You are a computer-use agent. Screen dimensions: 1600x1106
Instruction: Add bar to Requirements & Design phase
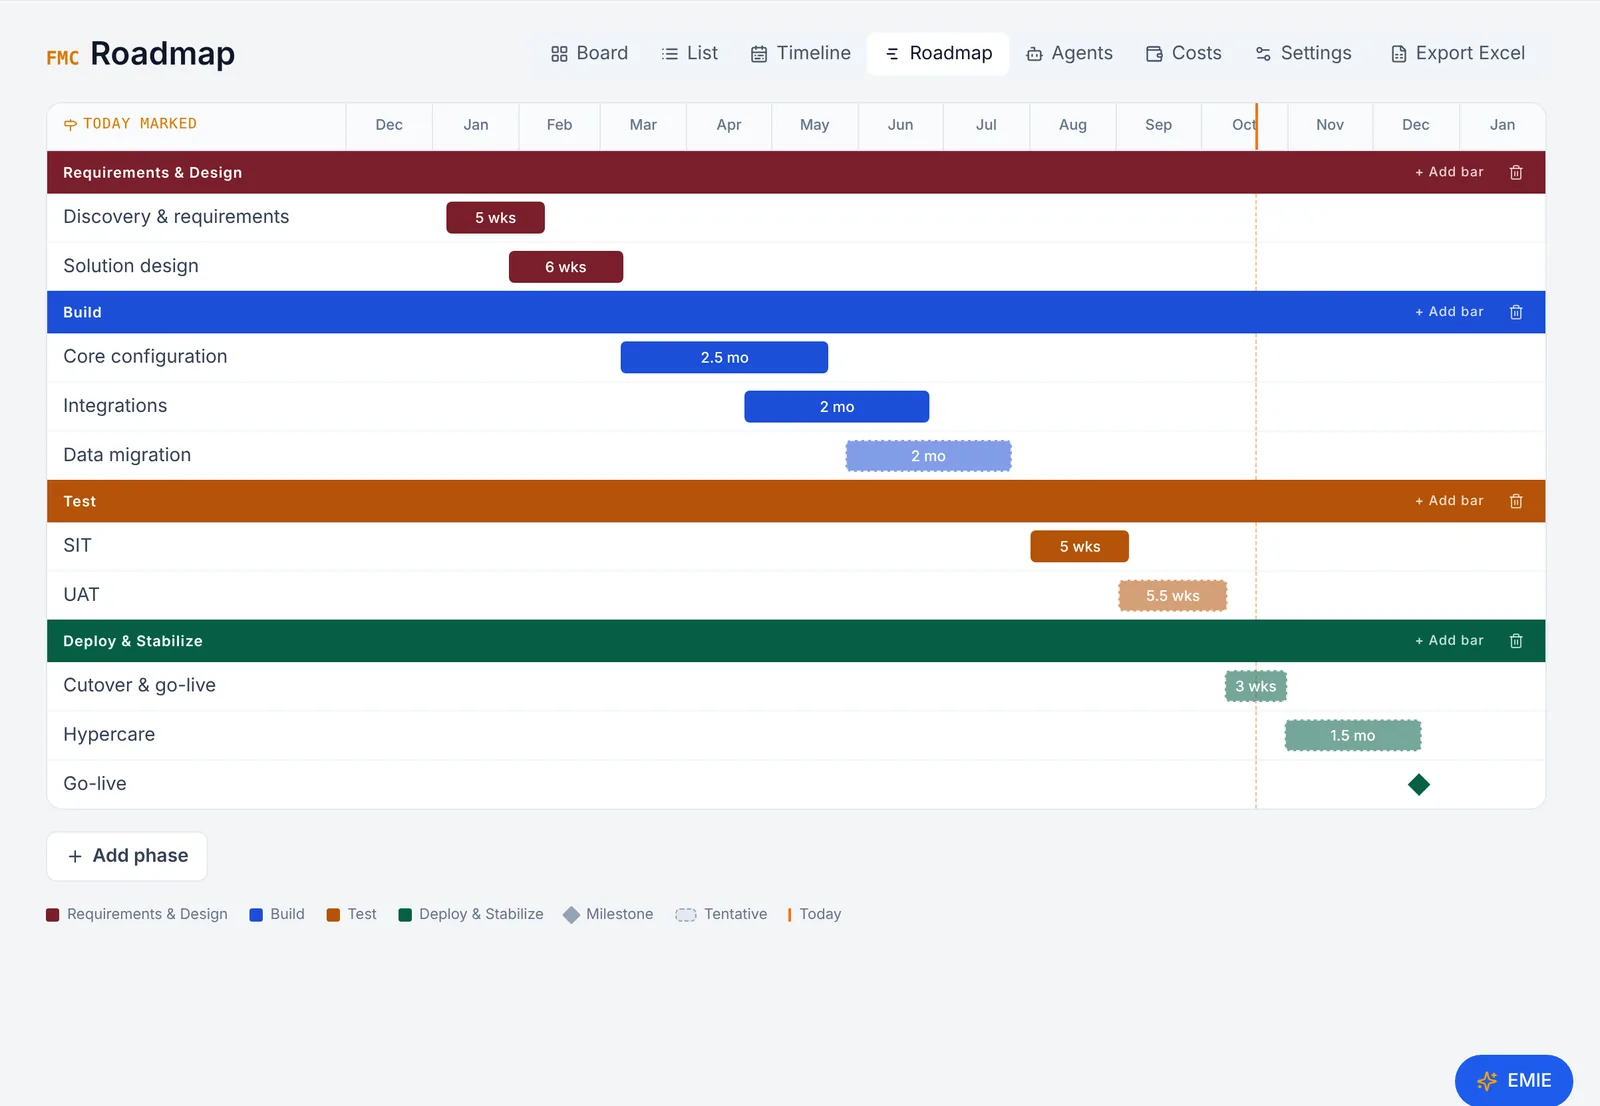pyautogui.click(x=1449, y=172)
